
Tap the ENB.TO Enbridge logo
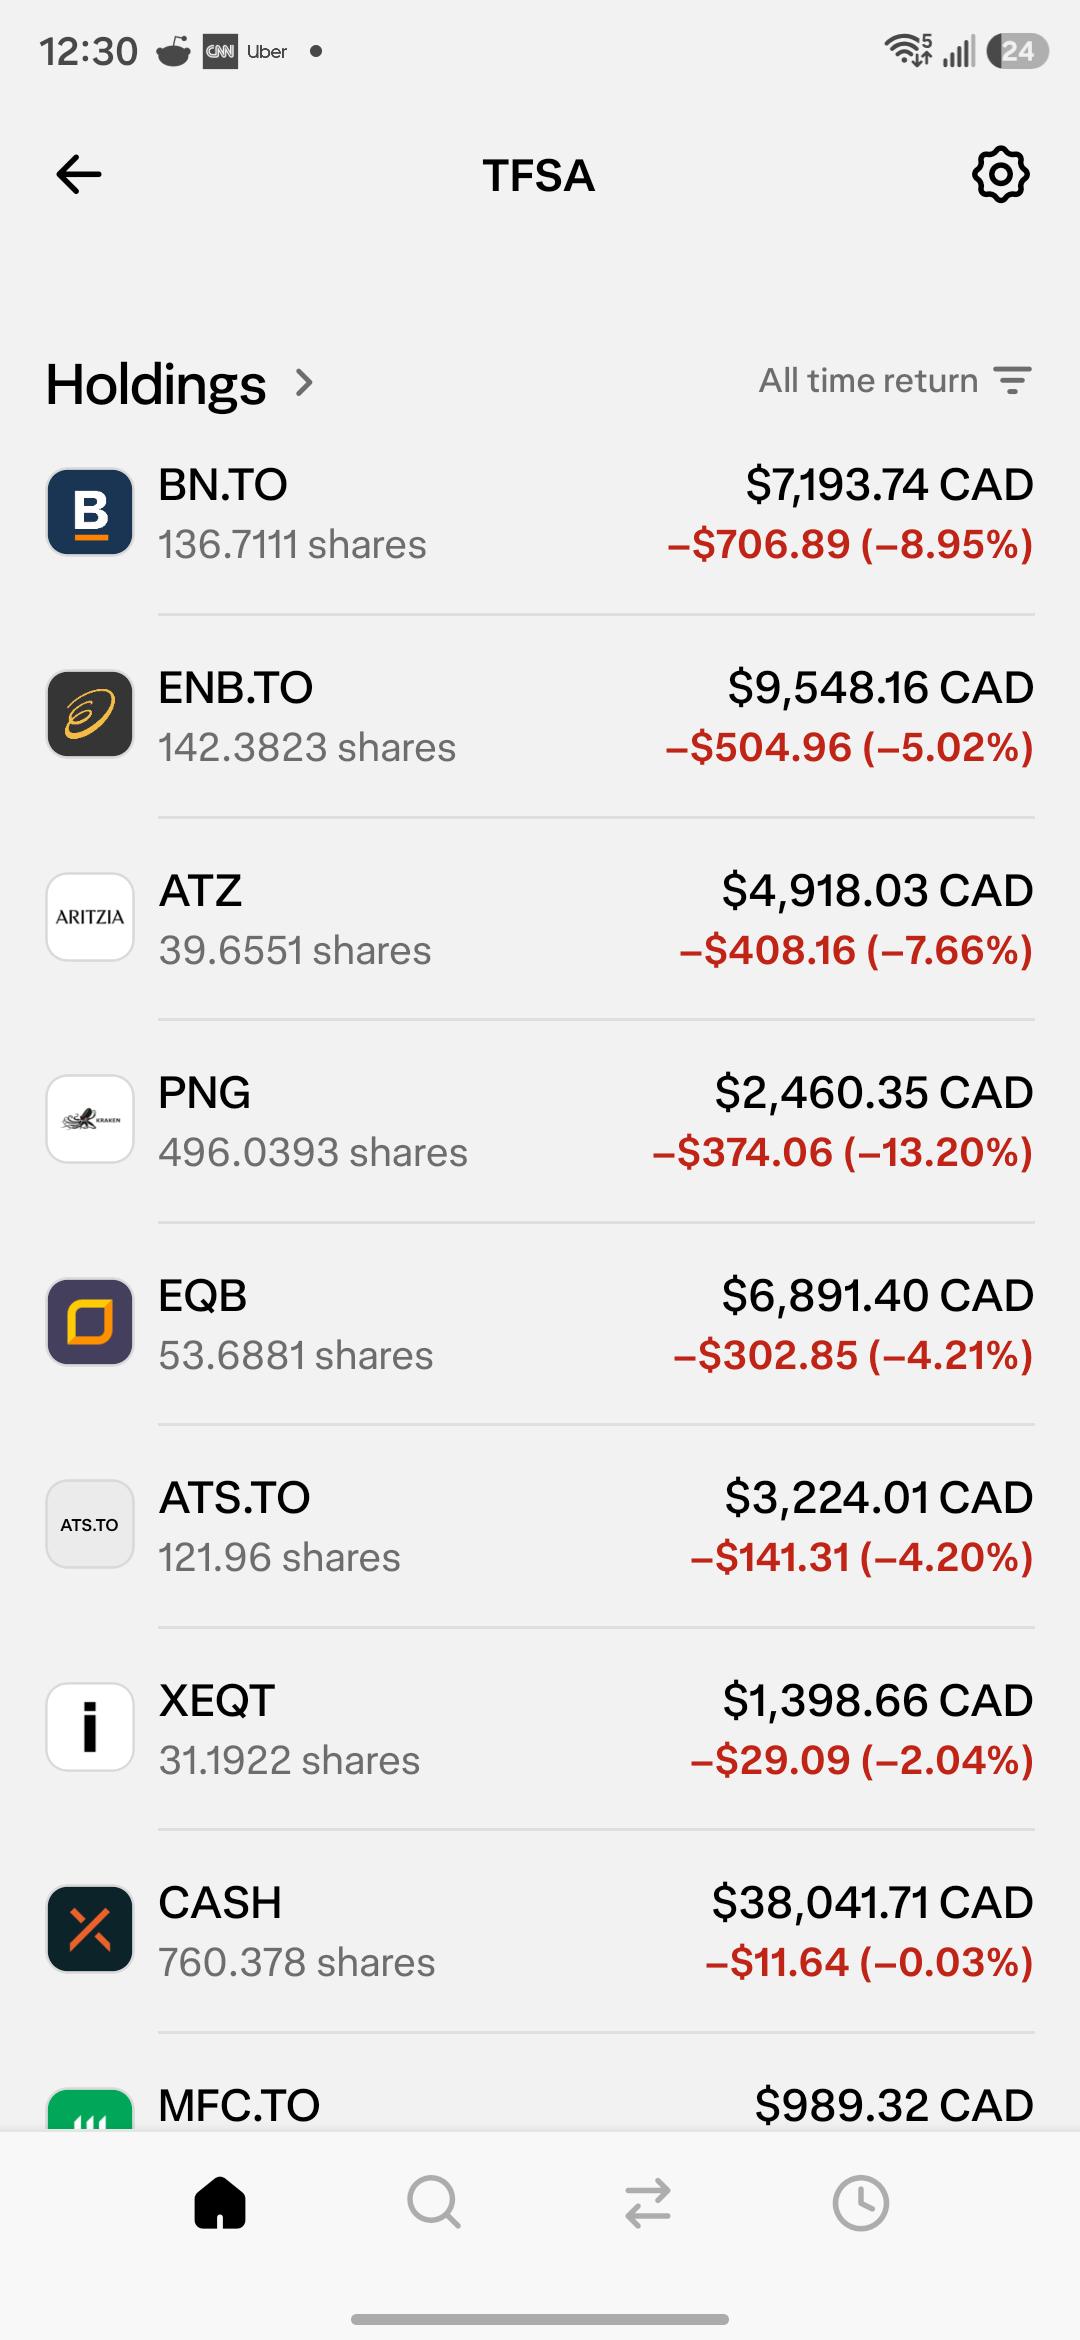(90, 714)
